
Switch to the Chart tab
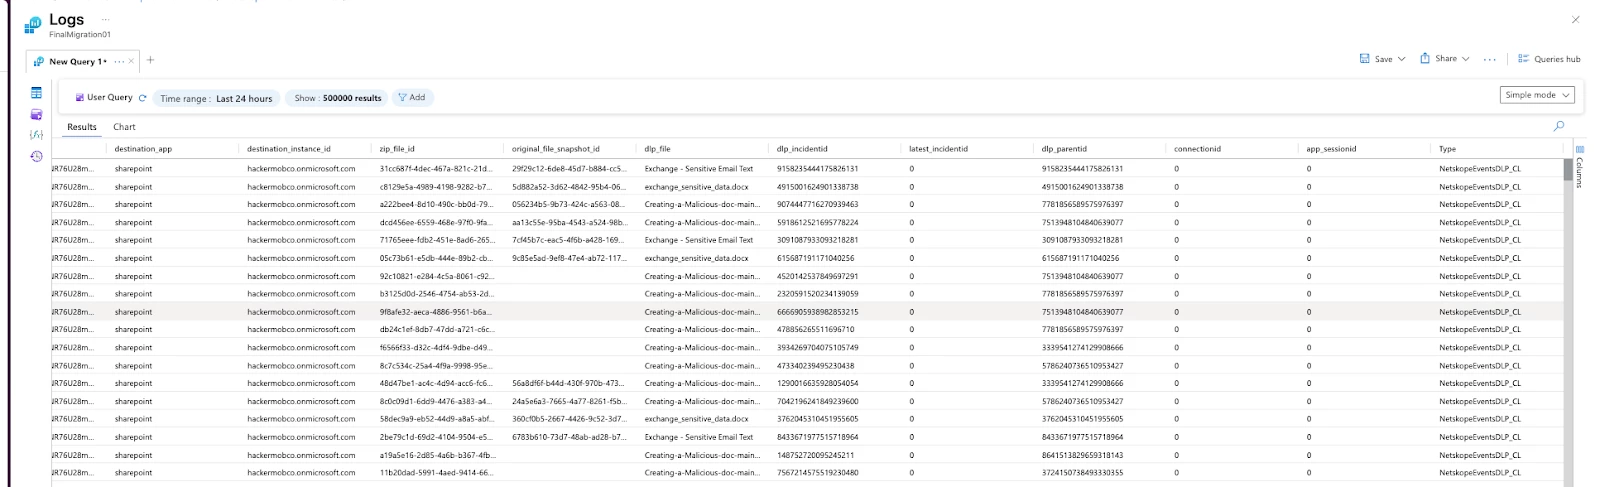(124, 127)
